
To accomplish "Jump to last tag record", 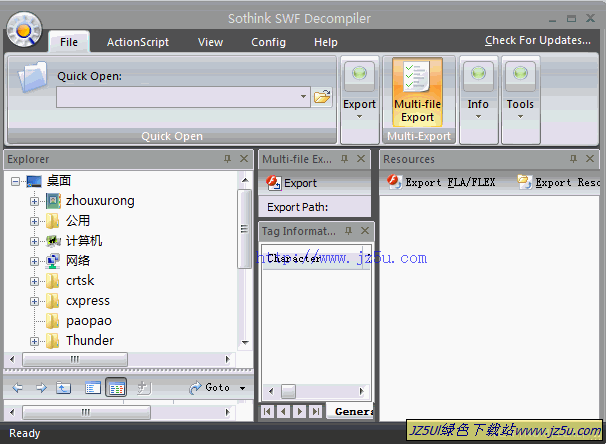I will [x=316, y=411].
